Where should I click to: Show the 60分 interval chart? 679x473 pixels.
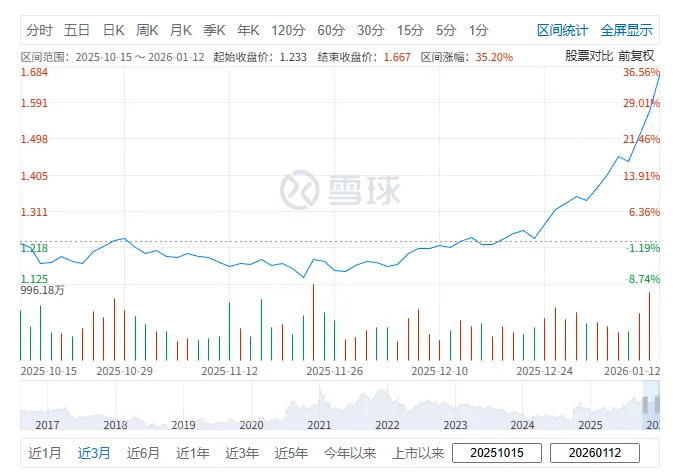pos(330,30)
